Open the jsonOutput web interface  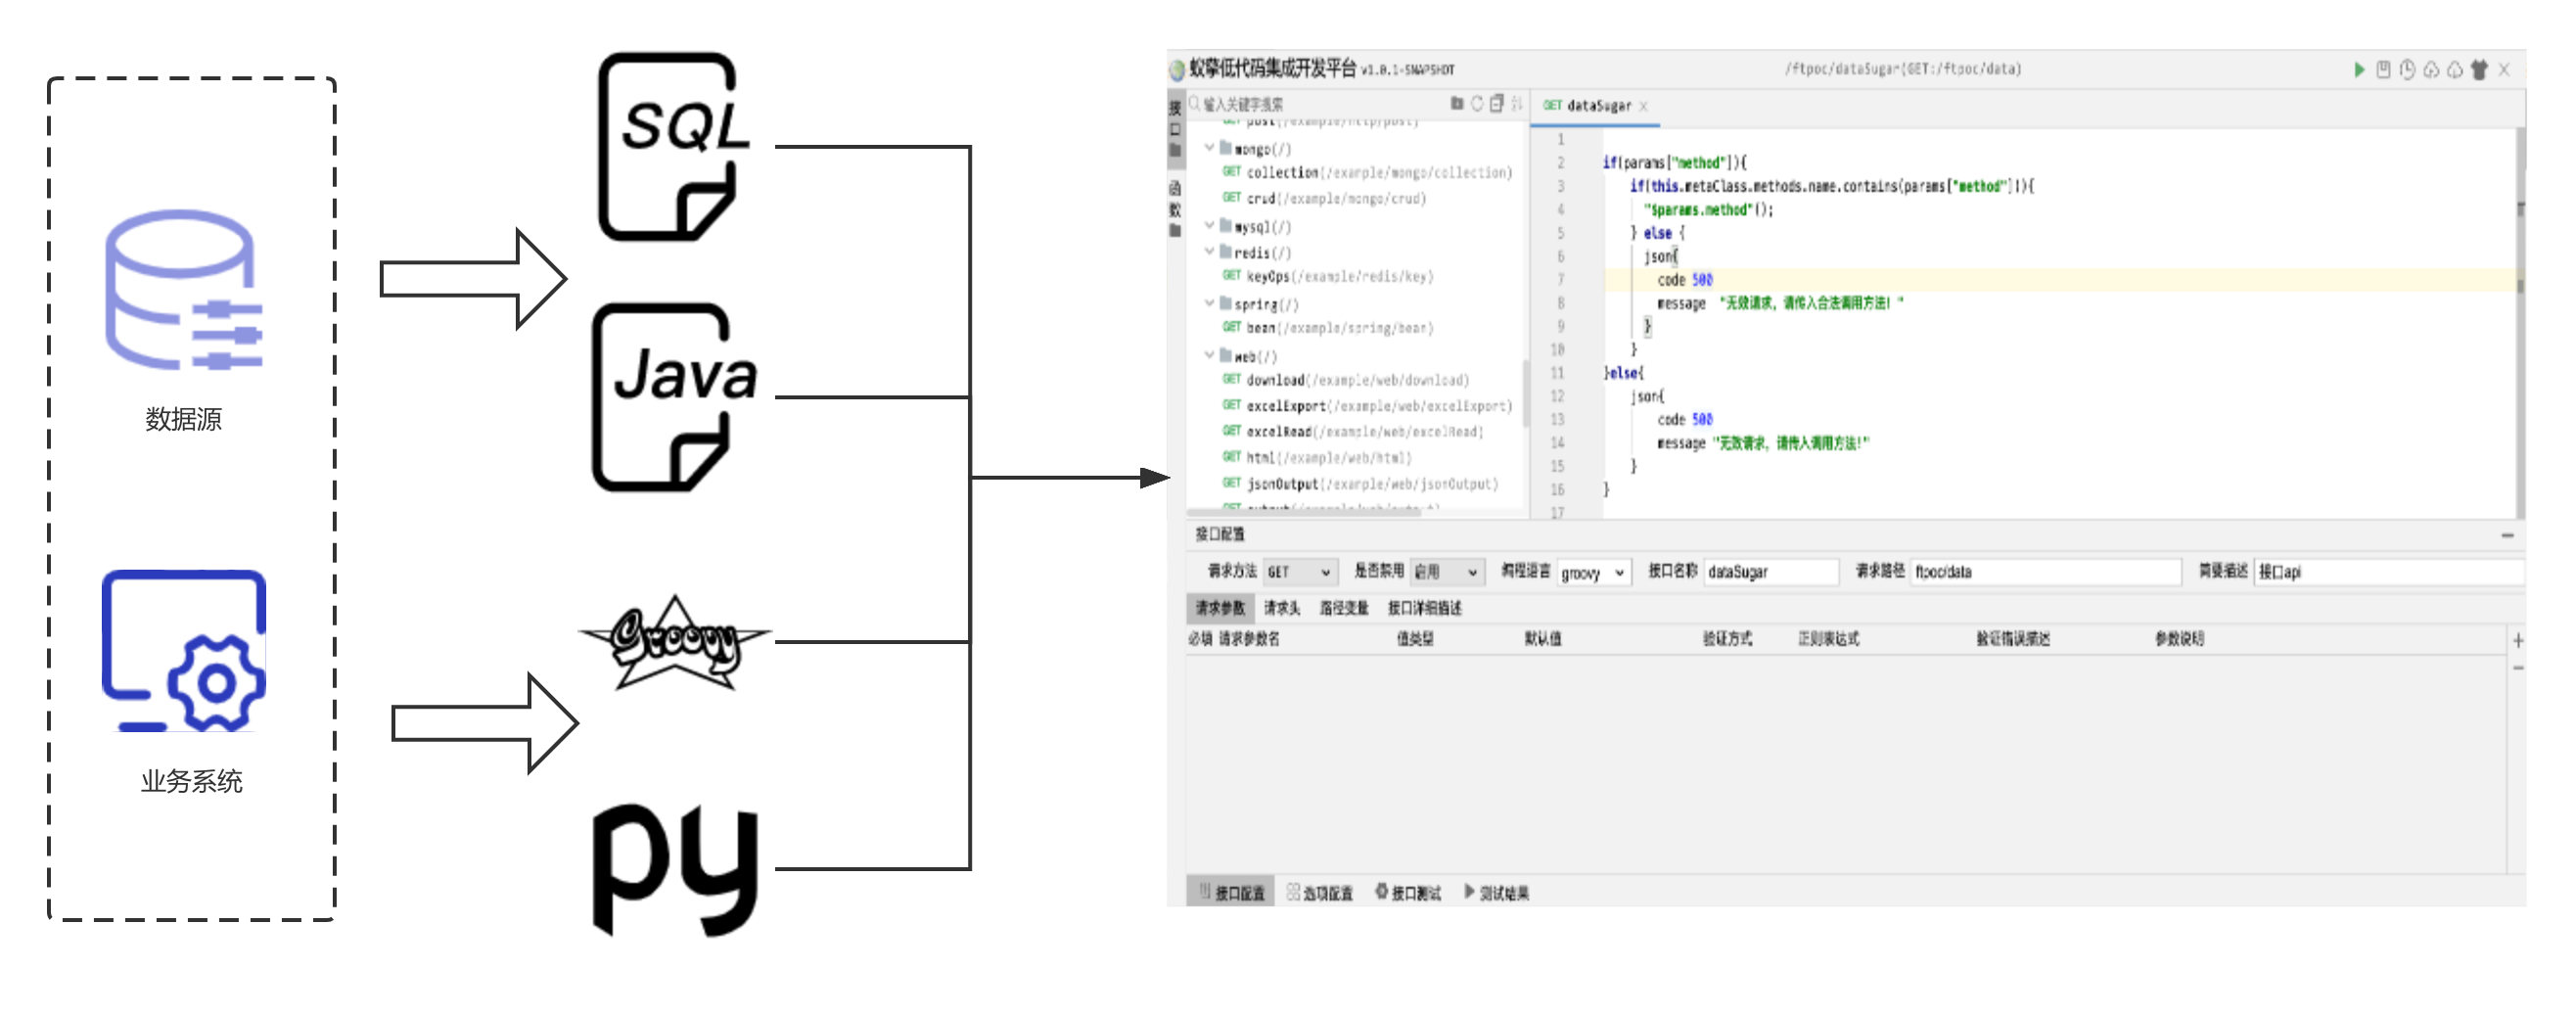1360,483
